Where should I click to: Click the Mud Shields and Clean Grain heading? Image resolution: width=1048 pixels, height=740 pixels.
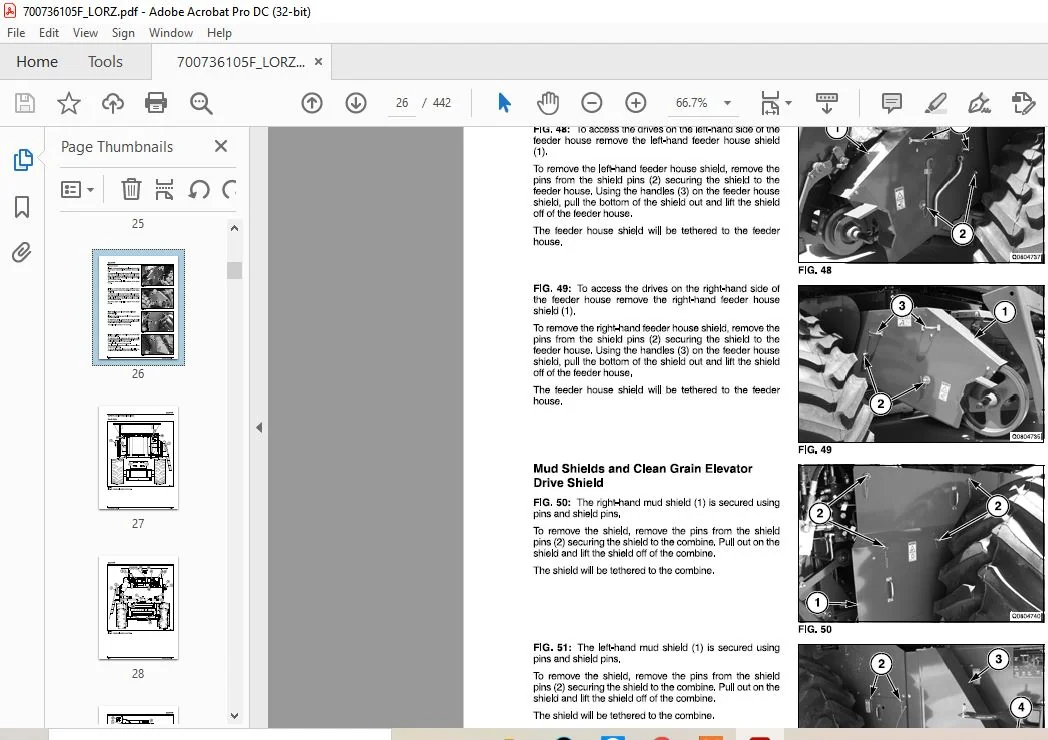pyautogui.click(x=642, y=475)
